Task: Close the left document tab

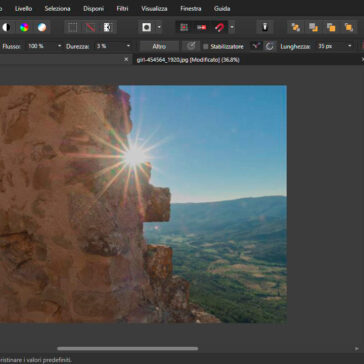Action: [126, 59]
